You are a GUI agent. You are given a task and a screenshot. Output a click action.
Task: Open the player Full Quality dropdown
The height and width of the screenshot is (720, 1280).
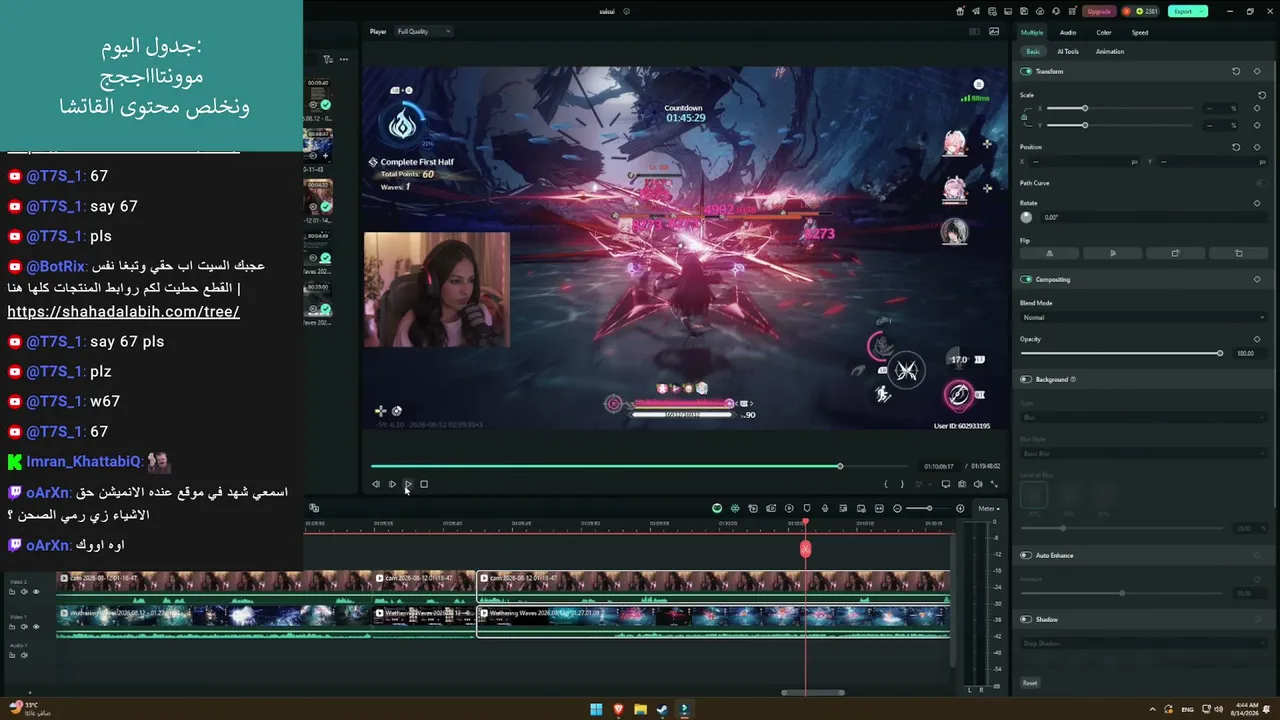tap(423, 31)
